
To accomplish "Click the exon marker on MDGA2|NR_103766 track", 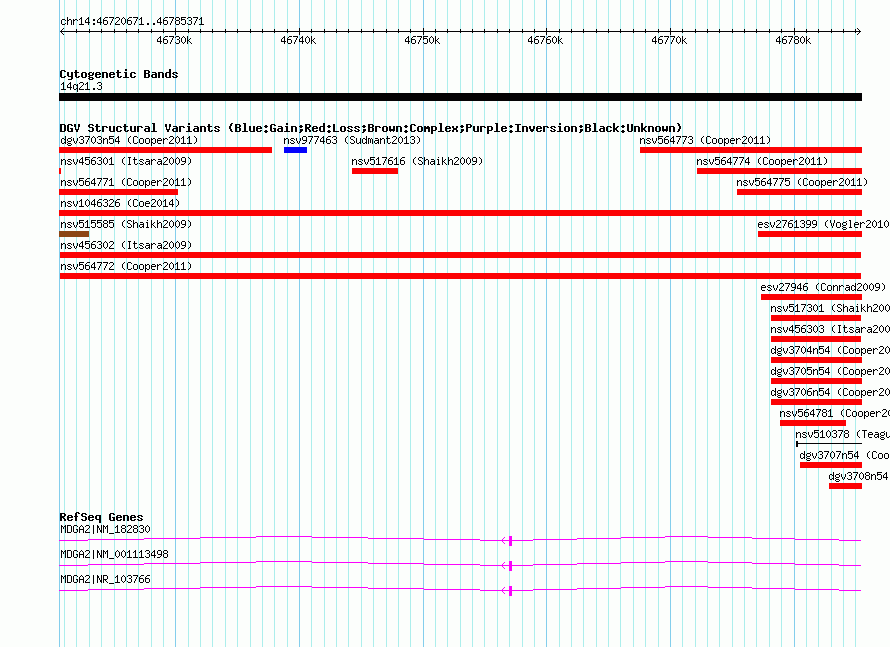I will tap(510, 591).
